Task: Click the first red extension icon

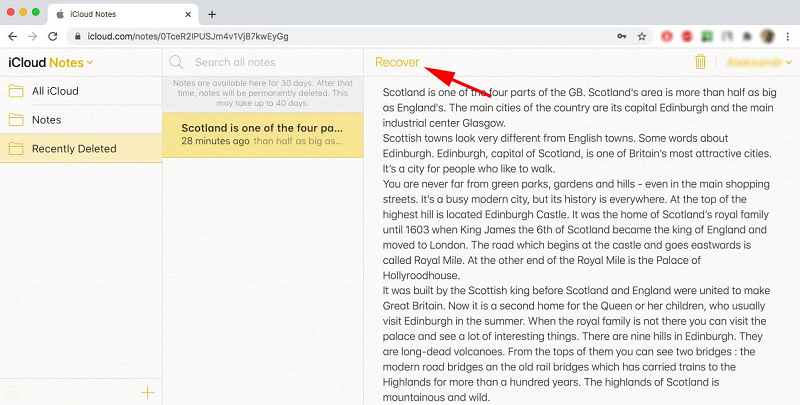Action: (x=667, y=36)
